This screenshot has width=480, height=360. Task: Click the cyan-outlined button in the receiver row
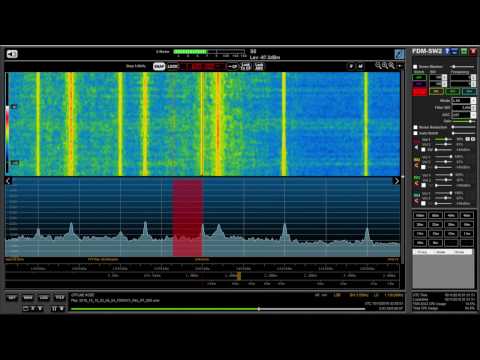(x=469, y=91)
